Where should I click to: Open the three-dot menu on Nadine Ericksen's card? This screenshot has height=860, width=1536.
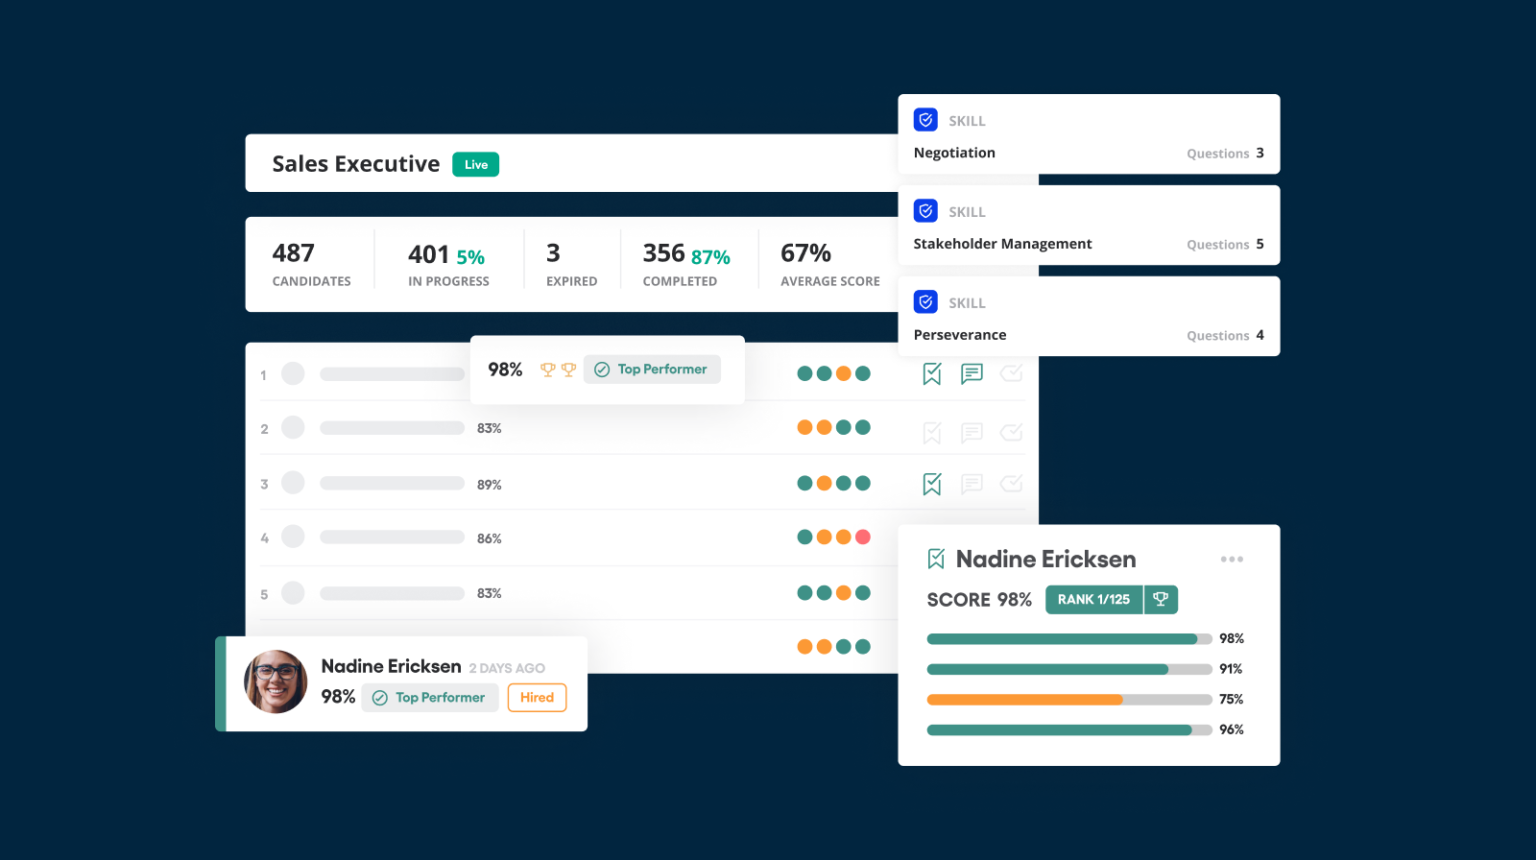tap(1232, 558)
